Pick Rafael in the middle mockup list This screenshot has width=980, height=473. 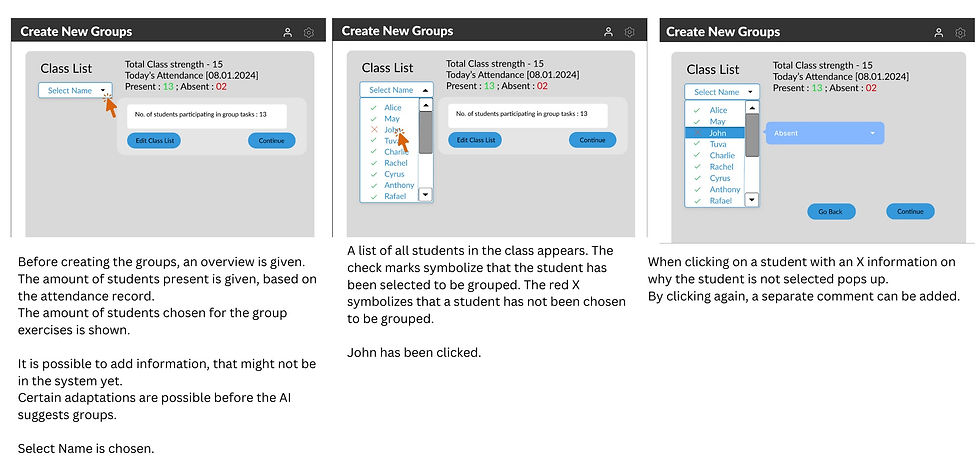point(396,196)
